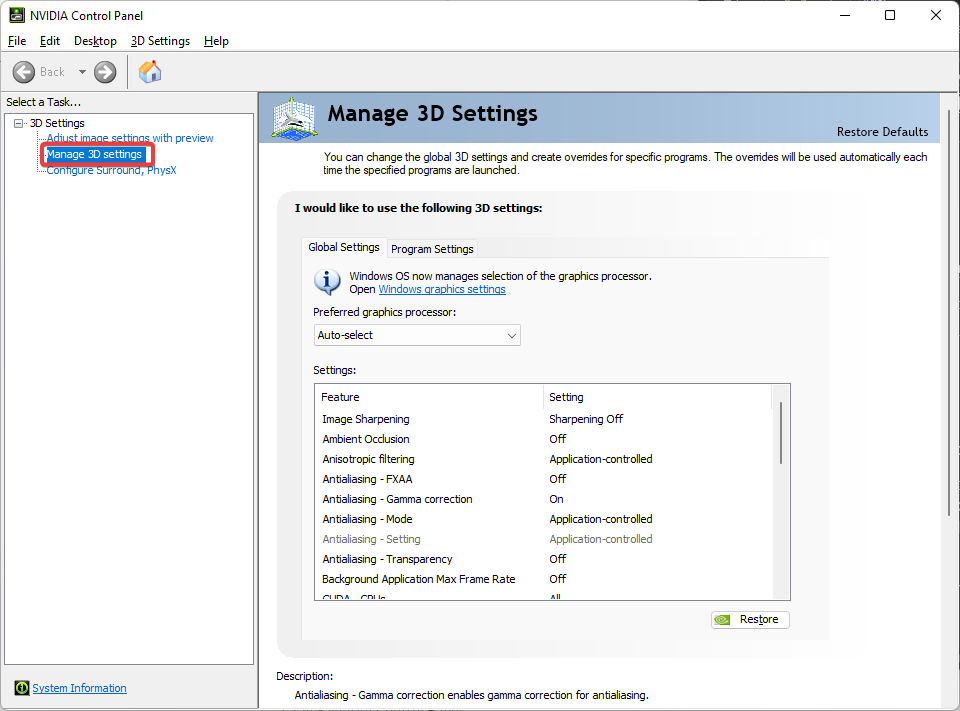The width and height of the screenshot is (960, 711).
Task: Open the Desktop menu
Action: pyautogui.click(x=96, y=41)
